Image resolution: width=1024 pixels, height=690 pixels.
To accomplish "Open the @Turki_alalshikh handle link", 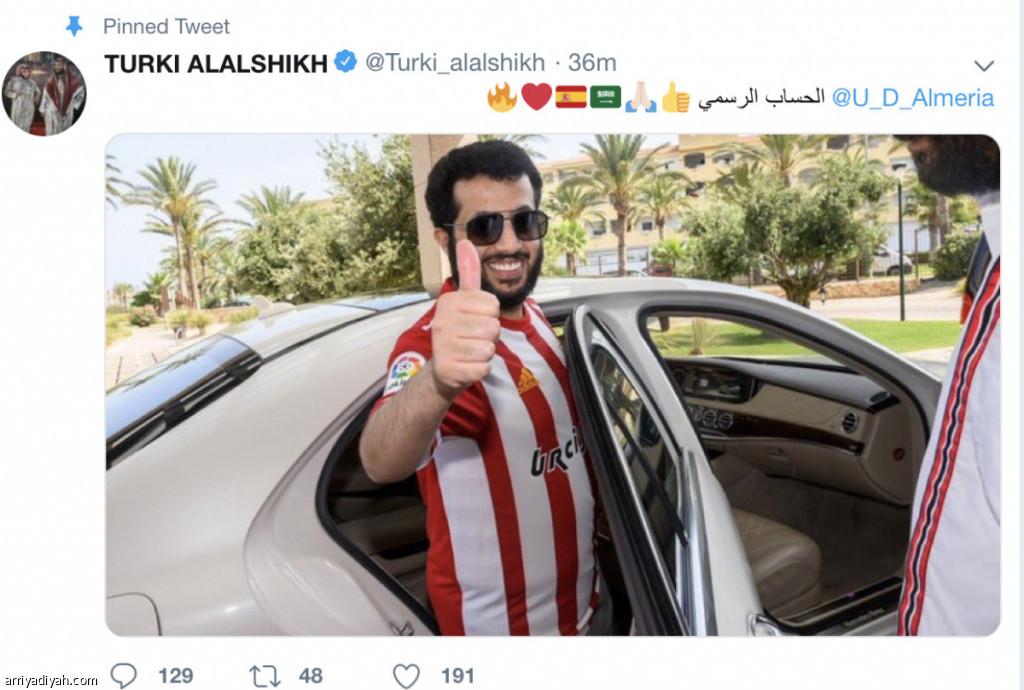I will click(x=455, y=63).
